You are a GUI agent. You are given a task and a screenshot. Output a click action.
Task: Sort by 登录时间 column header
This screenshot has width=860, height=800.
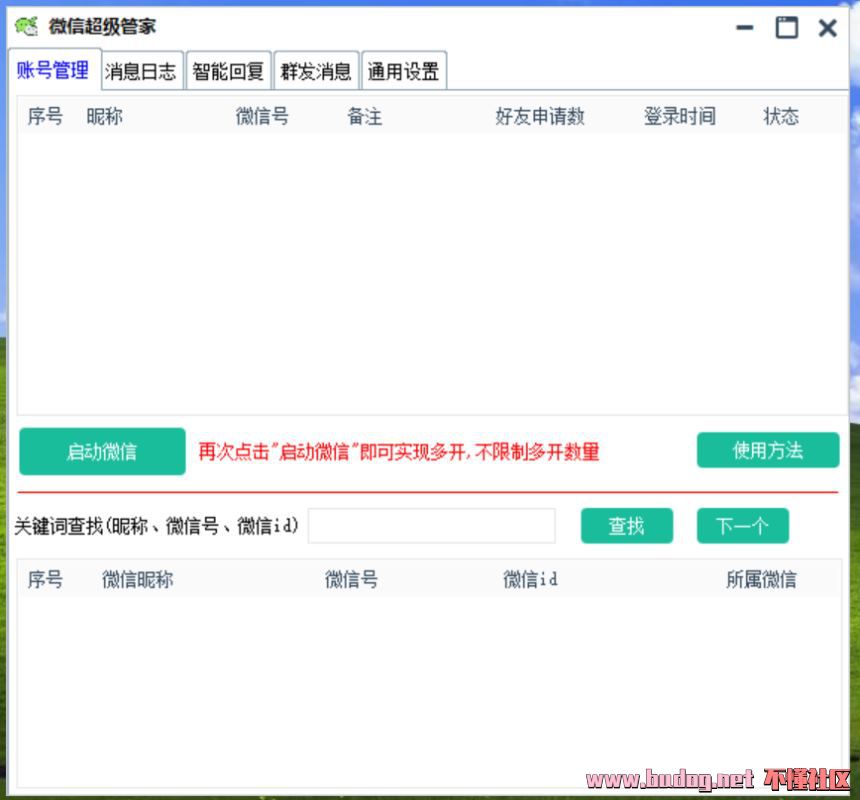[680, 116]
